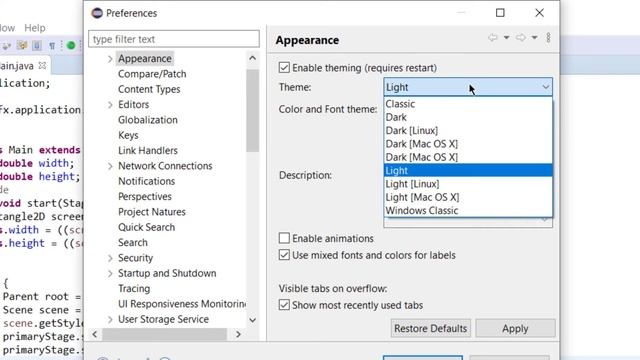The height and width of the screenshot is (360, 640).
Task: Select Project Natures in preferences tree
Action: pyautogui.click(x=152, y=212)
